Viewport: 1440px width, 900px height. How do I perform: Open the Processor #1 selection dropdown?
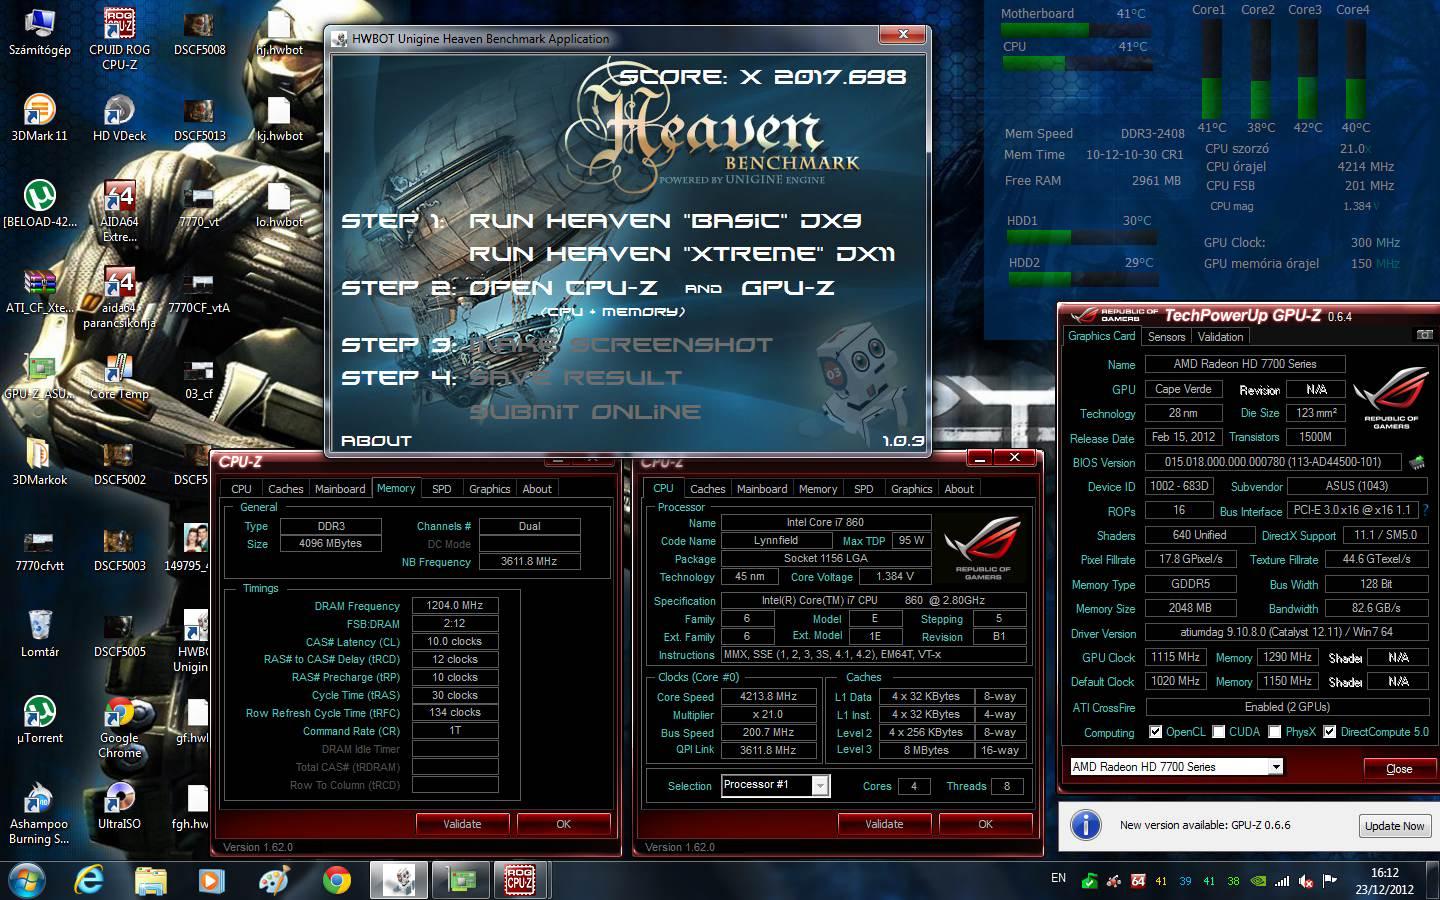pyautogui.click(x=775, y=785)
